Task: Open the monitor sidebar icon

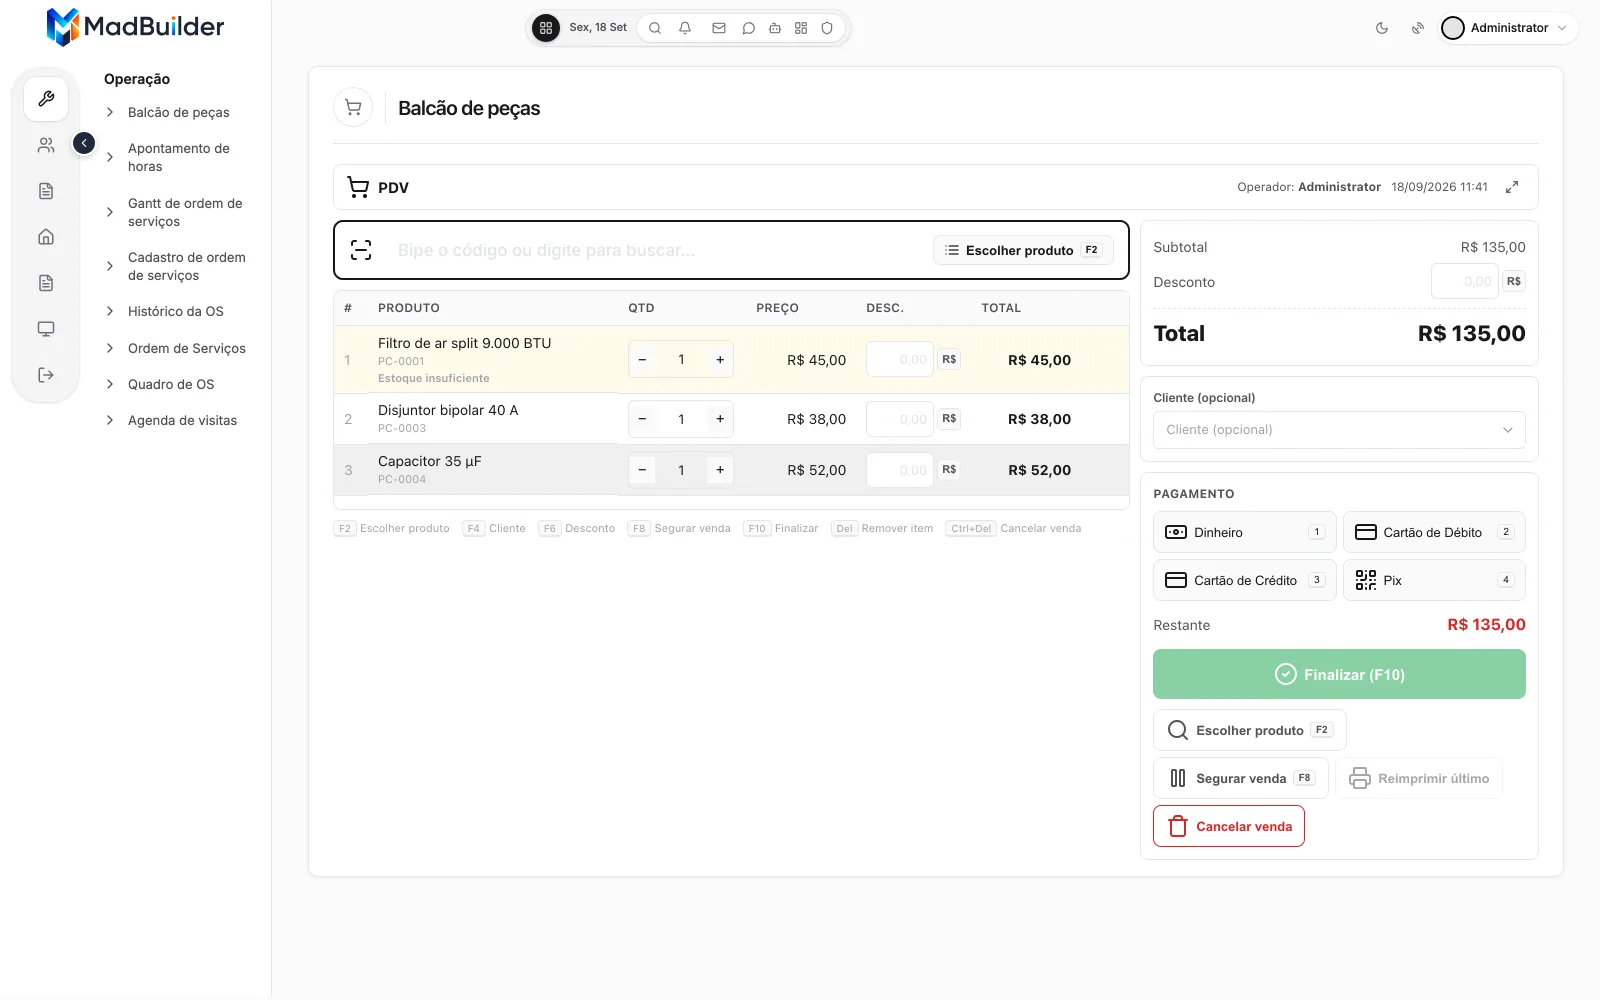Action: click(46, 329)
